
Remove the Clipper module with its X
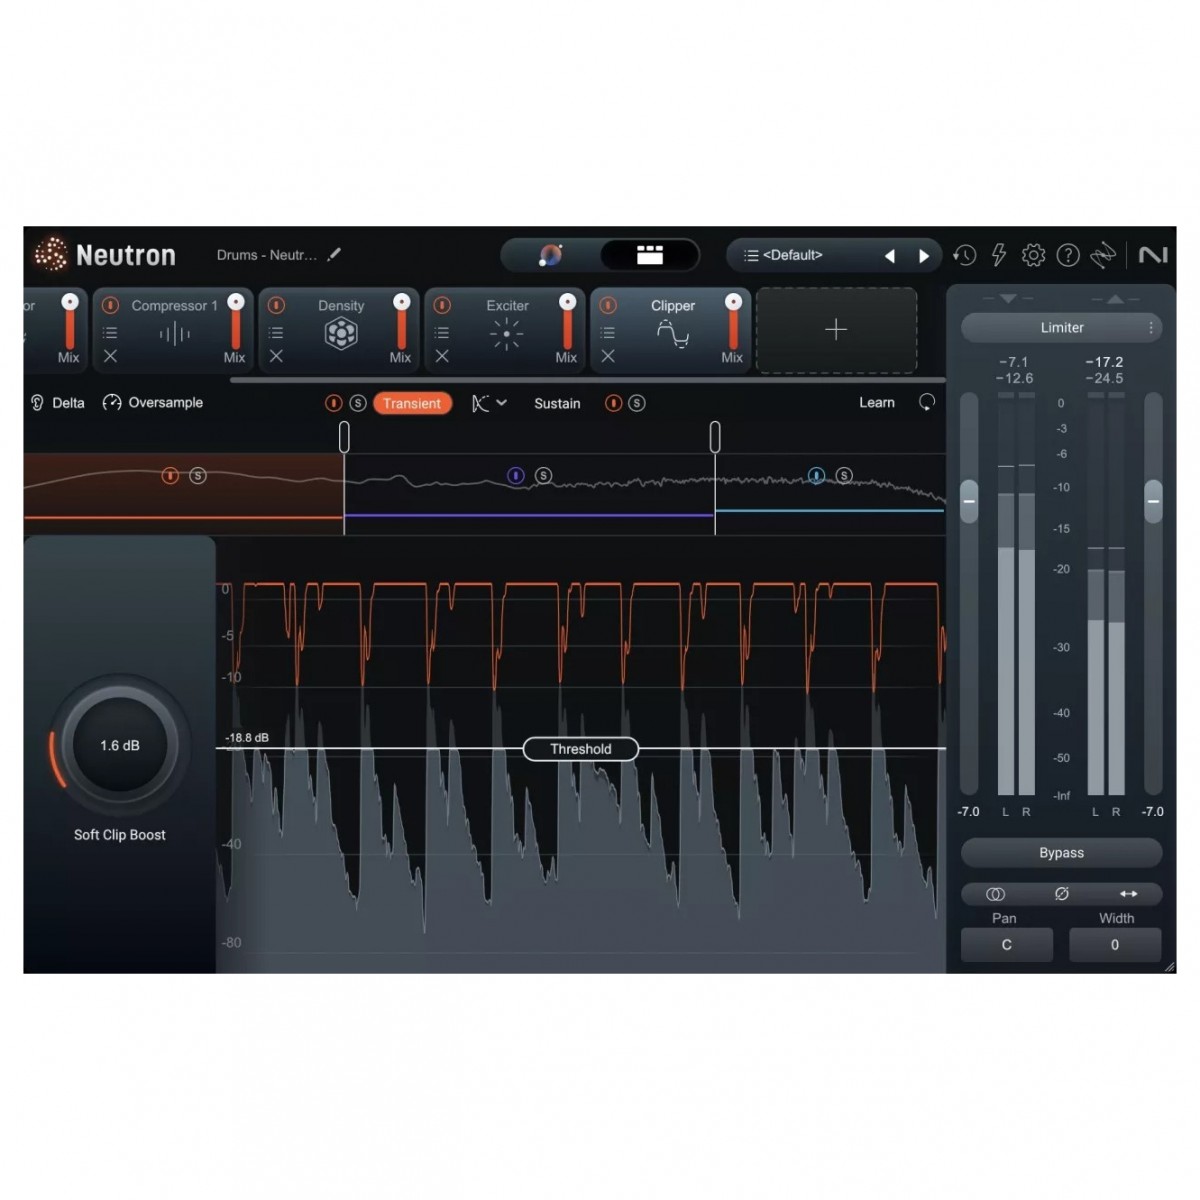point(608,356)
